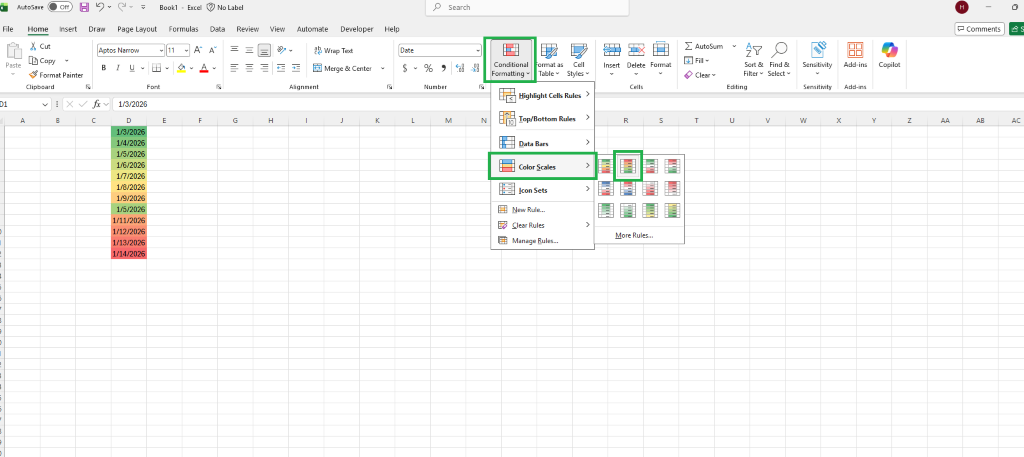The image size is (1024, 457).
Task: Expand the Merge & Center dropdown arrow
Action: click(383, 68)
